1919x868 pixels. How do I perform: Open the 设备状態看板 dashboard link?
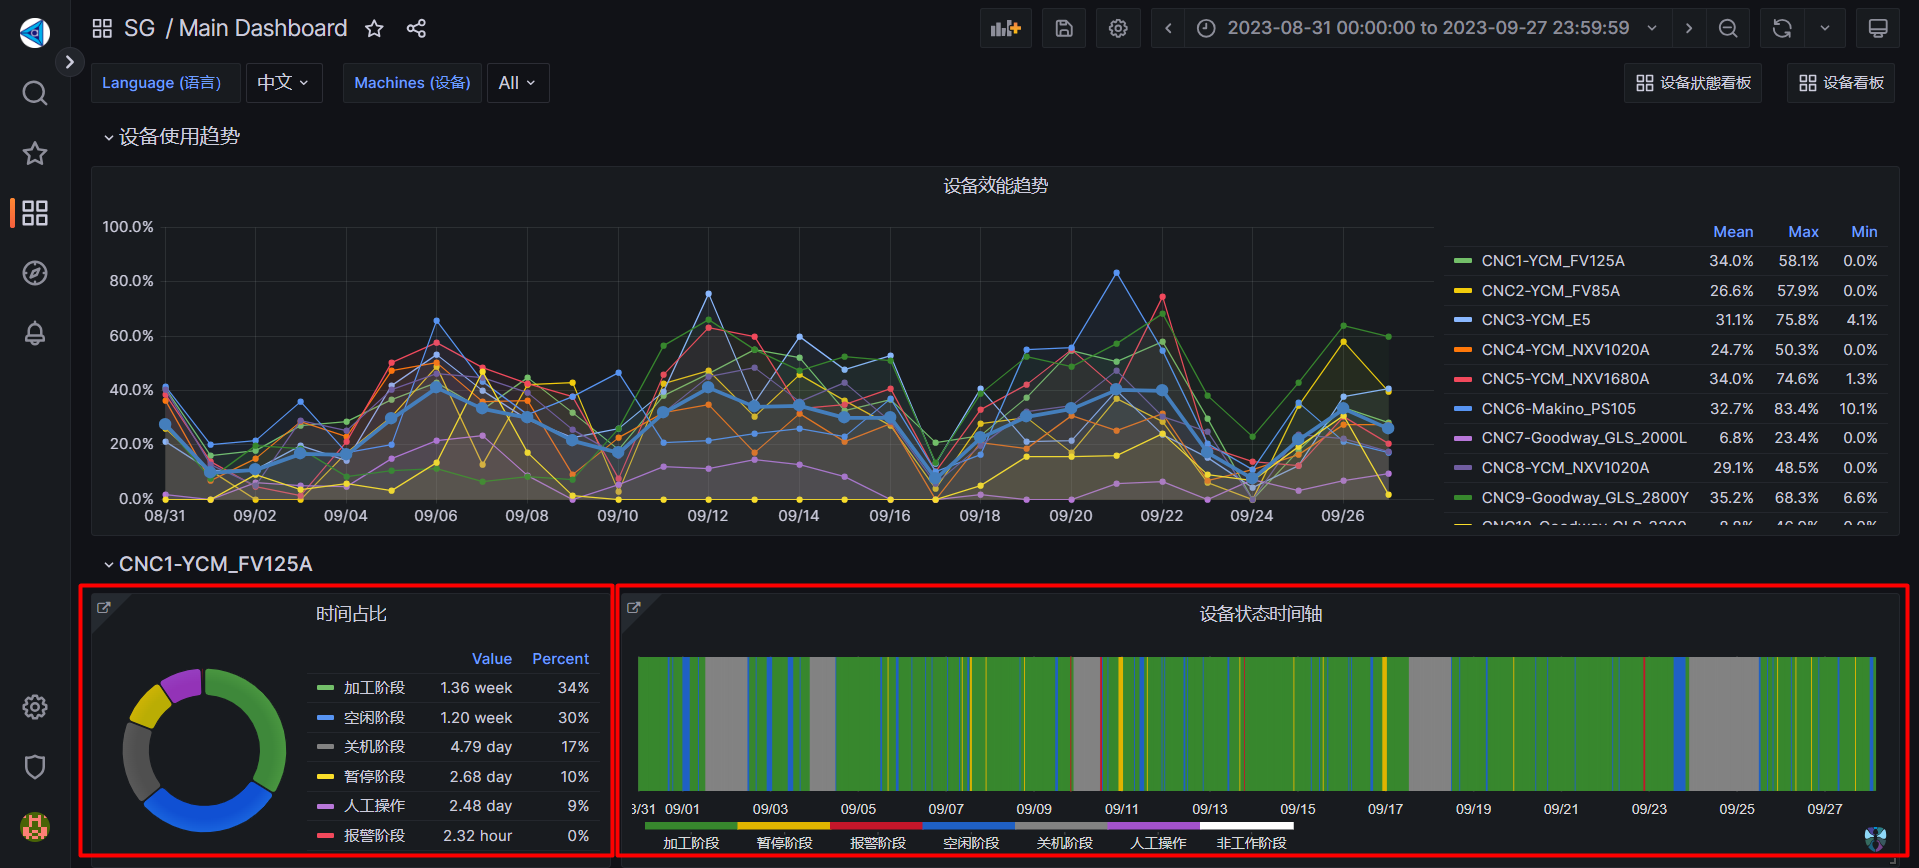tap(1693, 83)
